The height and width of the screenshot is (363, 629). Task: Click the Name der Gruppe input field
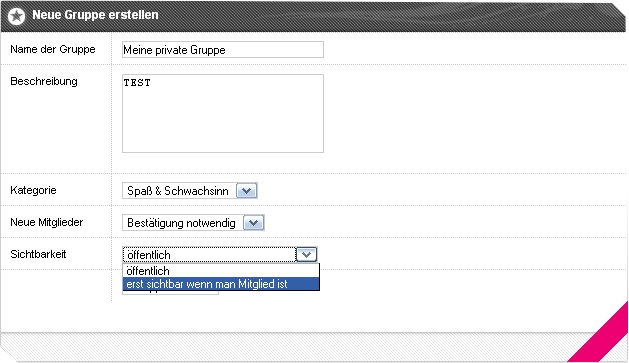(223, 50)
